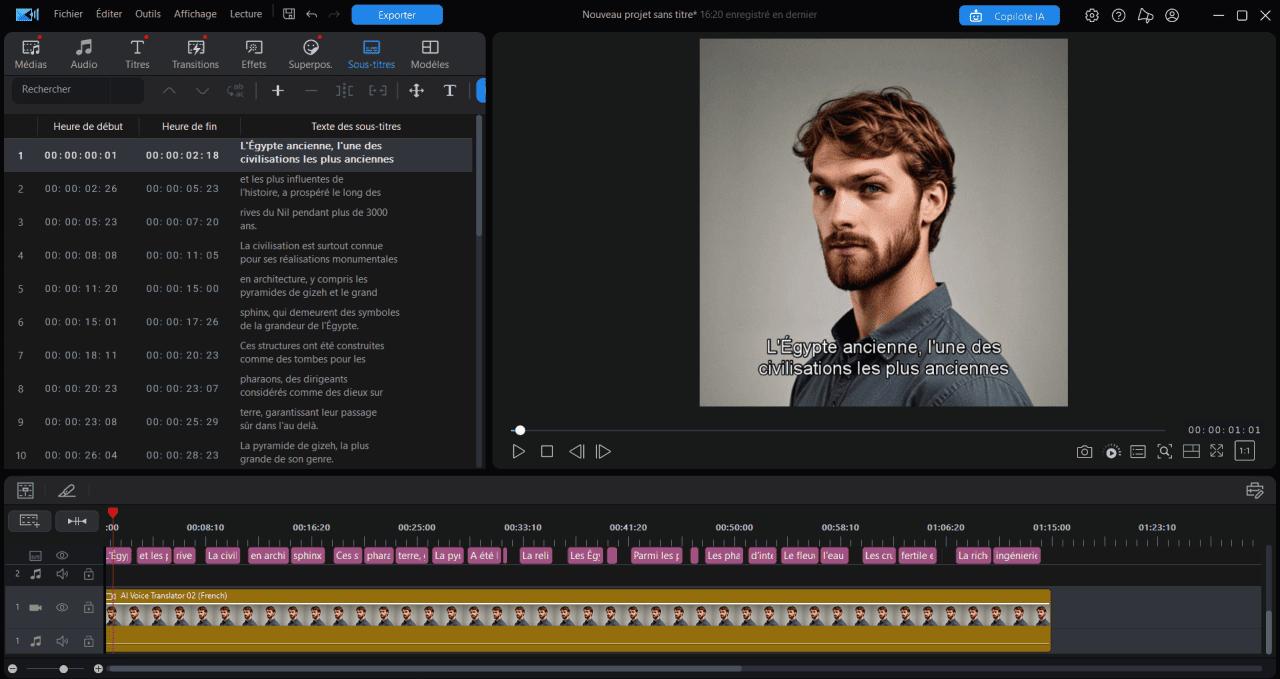Stop the preview playback

(x=547, y=451)
